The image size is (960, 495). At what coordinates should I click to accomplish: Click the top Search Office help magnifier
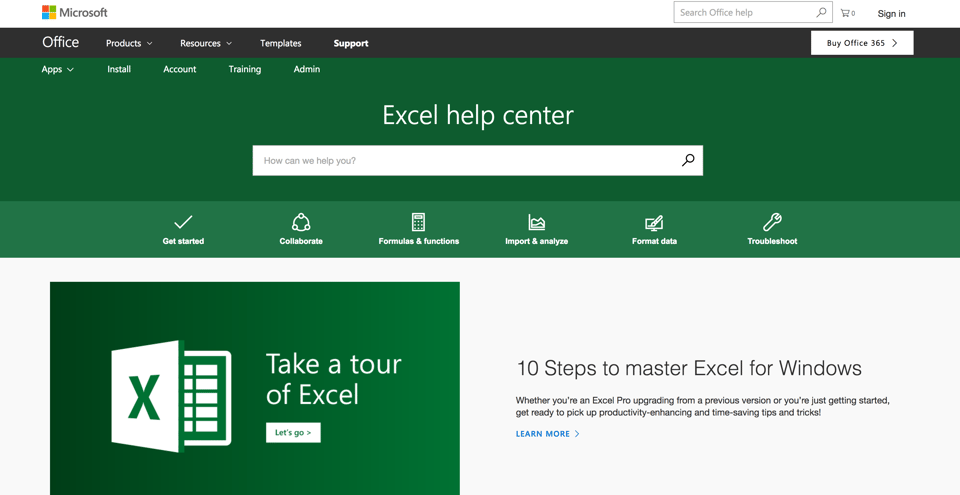click(x=821, y=13)
